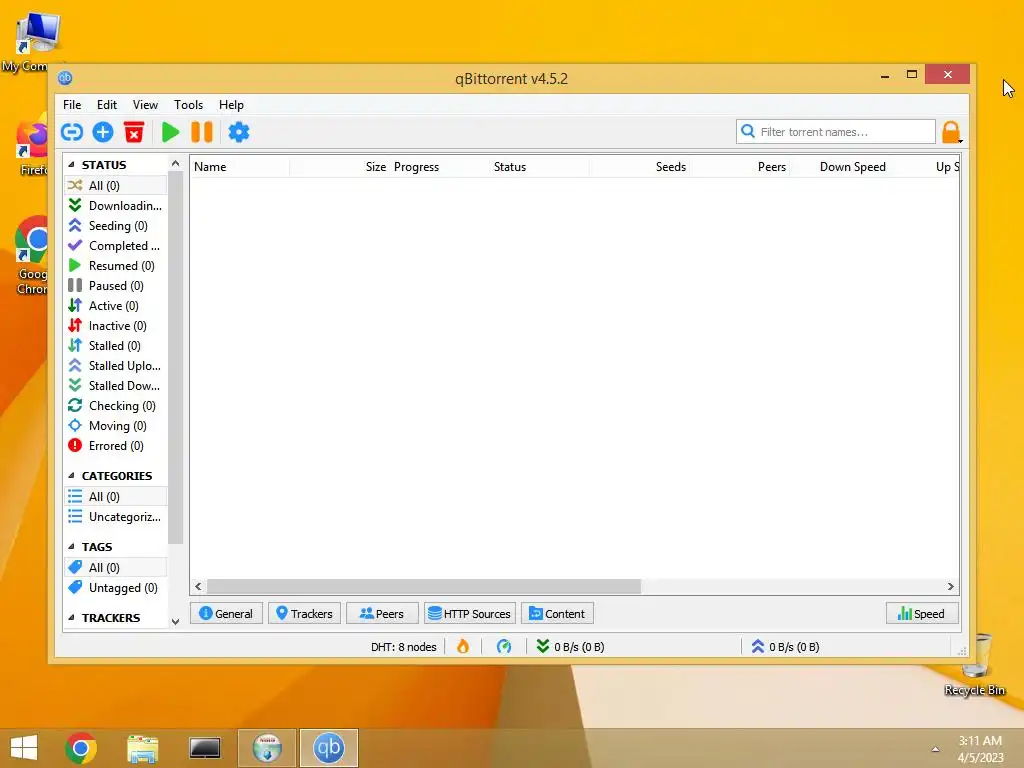
Task: Sort torrents by Status column
Action: (x=539, y=167)
